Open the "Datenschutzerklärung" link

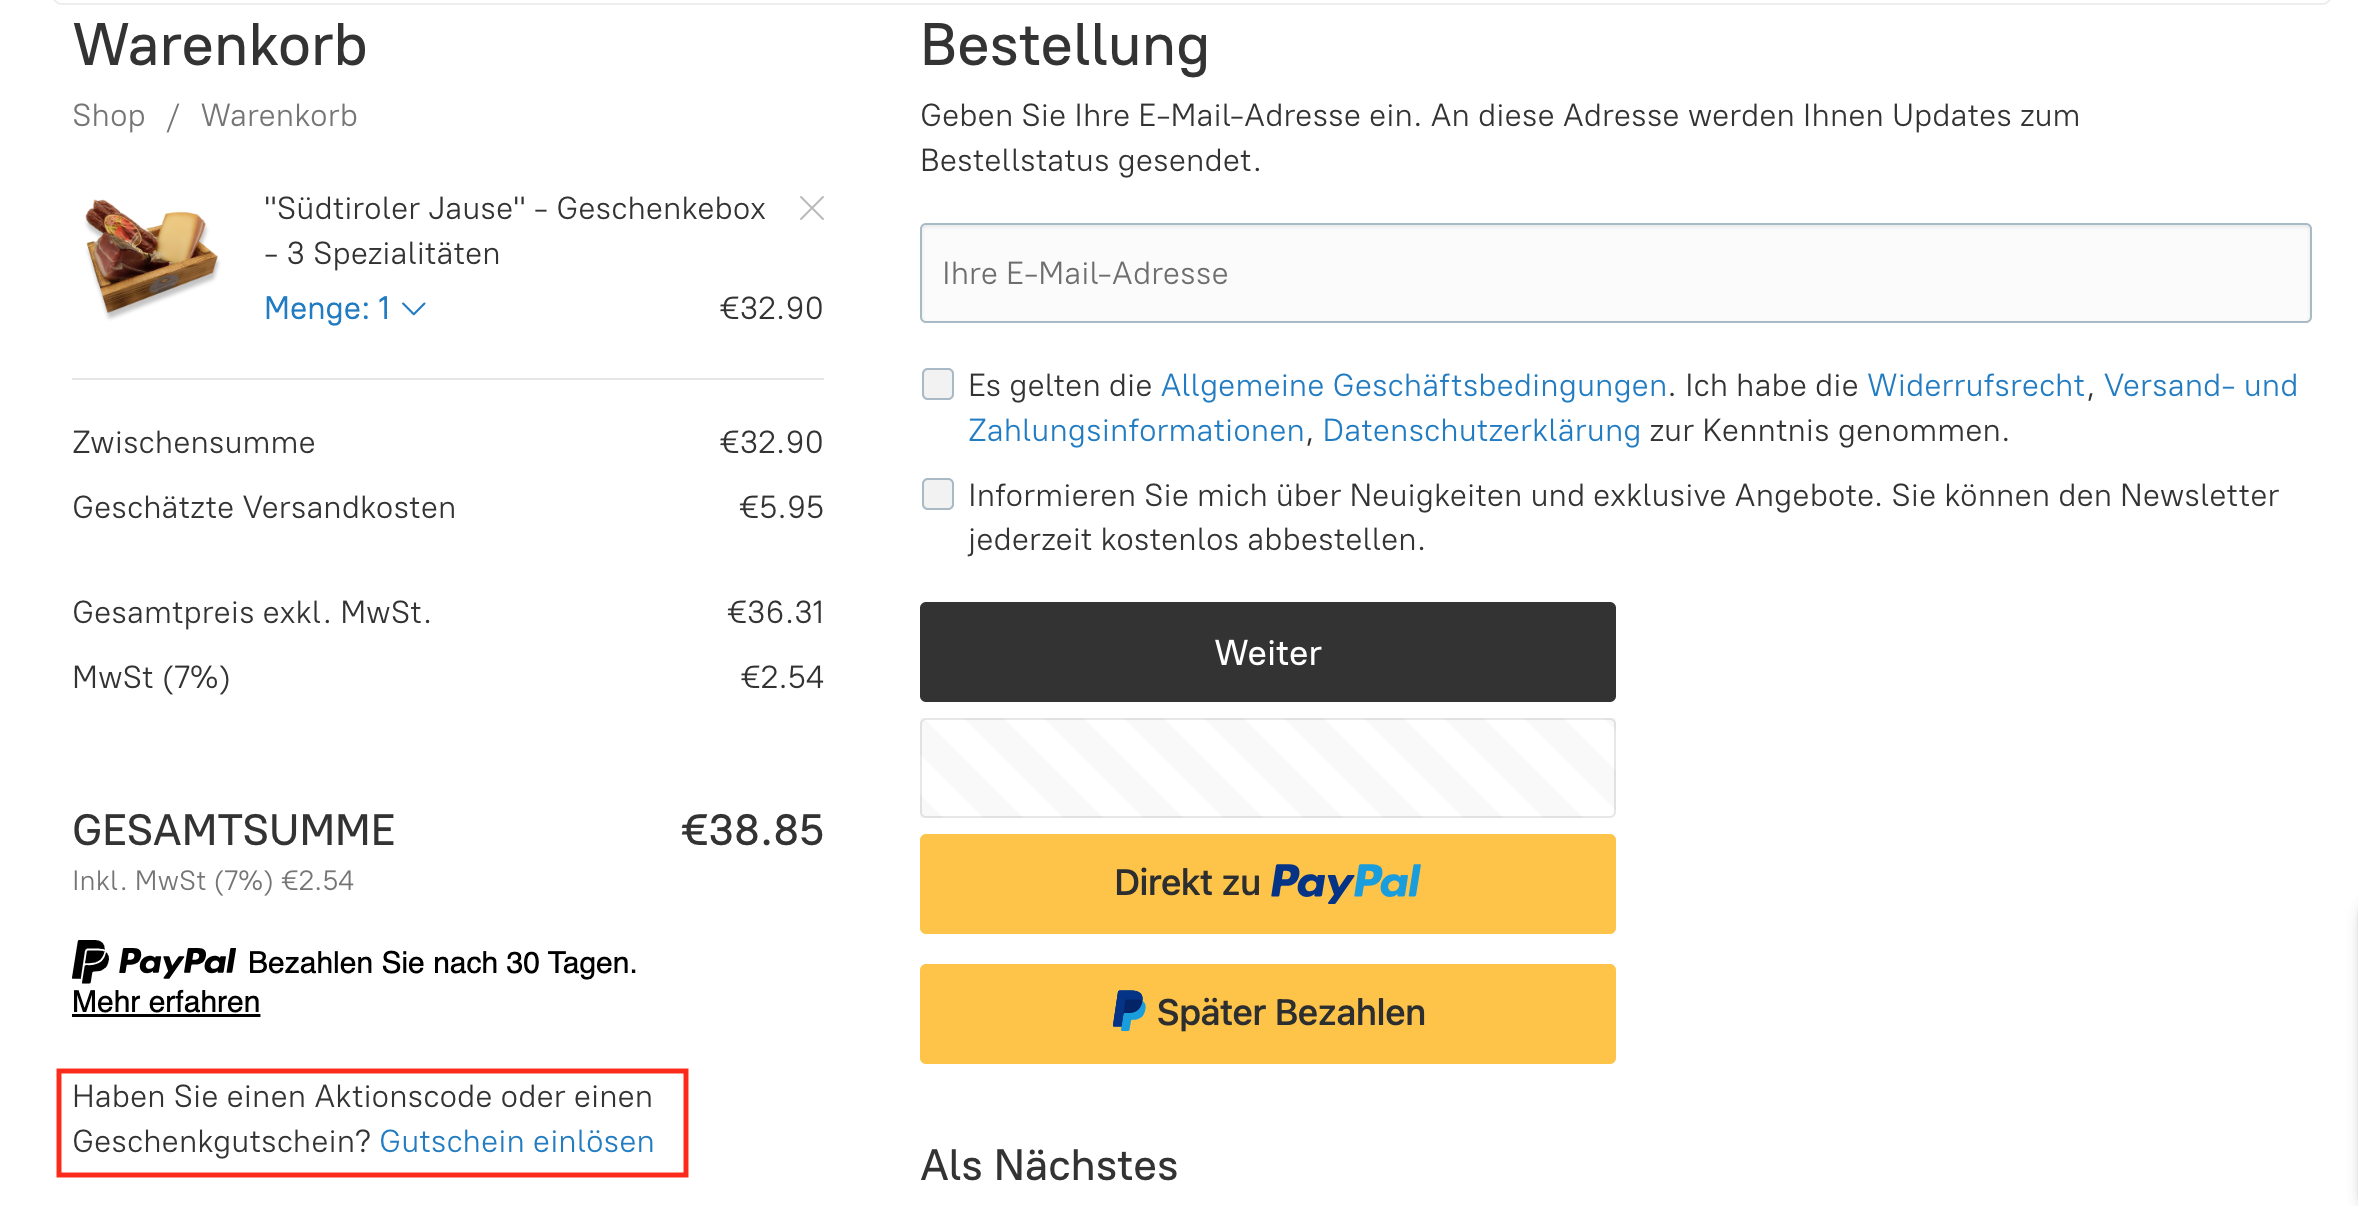[1480, 431]
